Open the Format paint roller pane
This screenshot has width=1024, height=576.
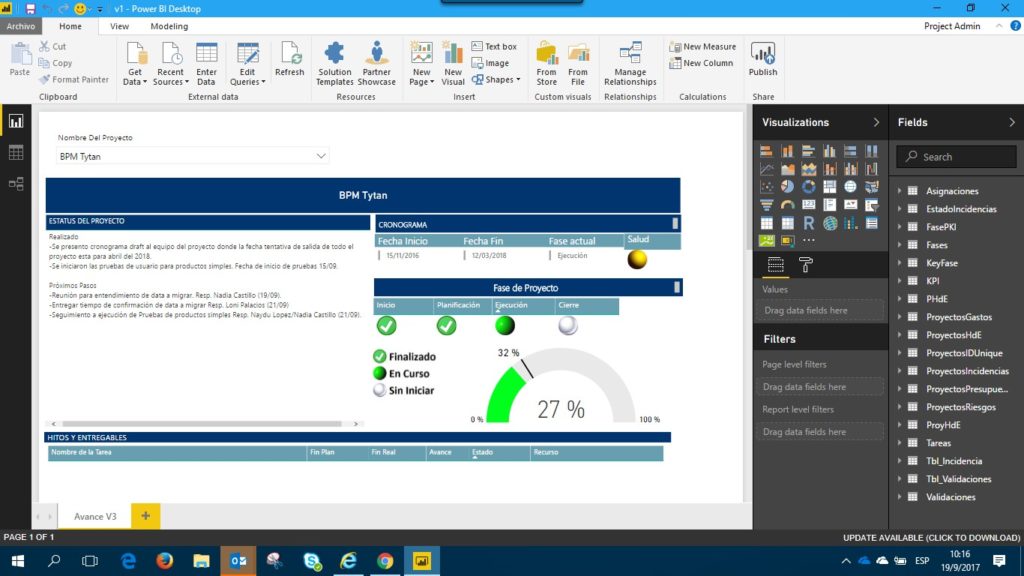click(806, 264)
